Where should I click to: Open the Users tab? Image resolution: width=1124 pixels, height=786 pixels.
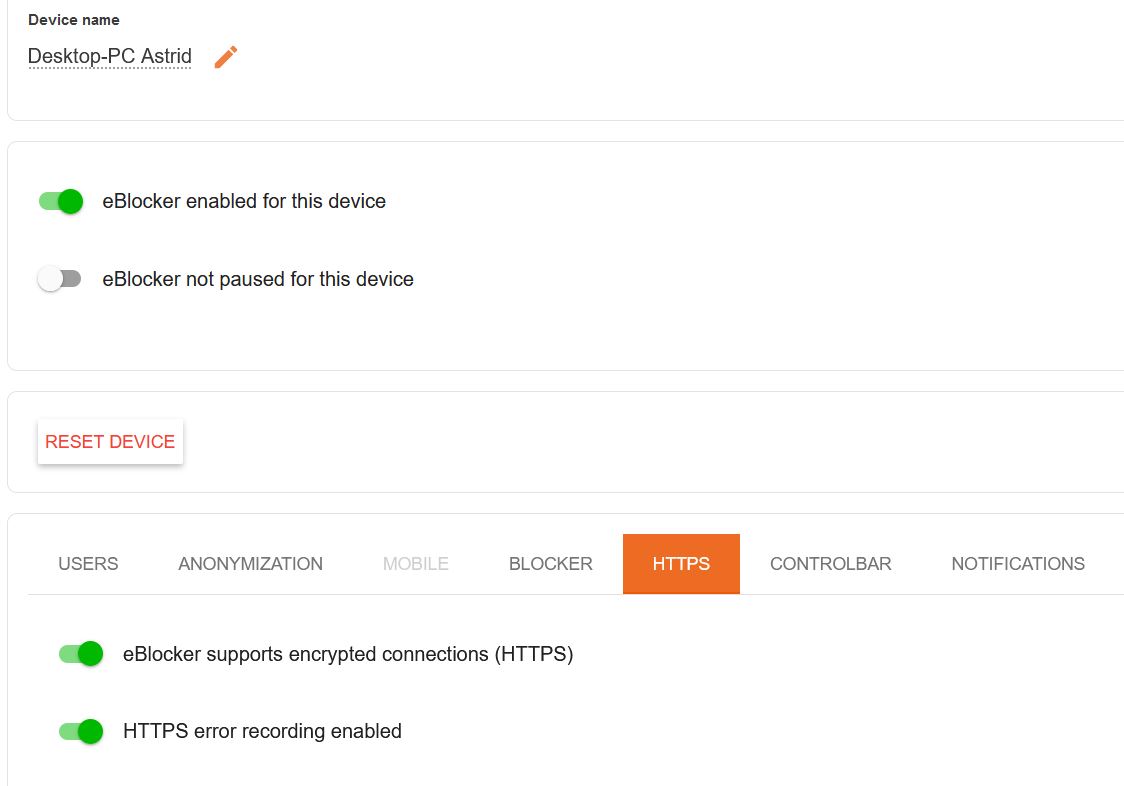(x=88, y=564)
